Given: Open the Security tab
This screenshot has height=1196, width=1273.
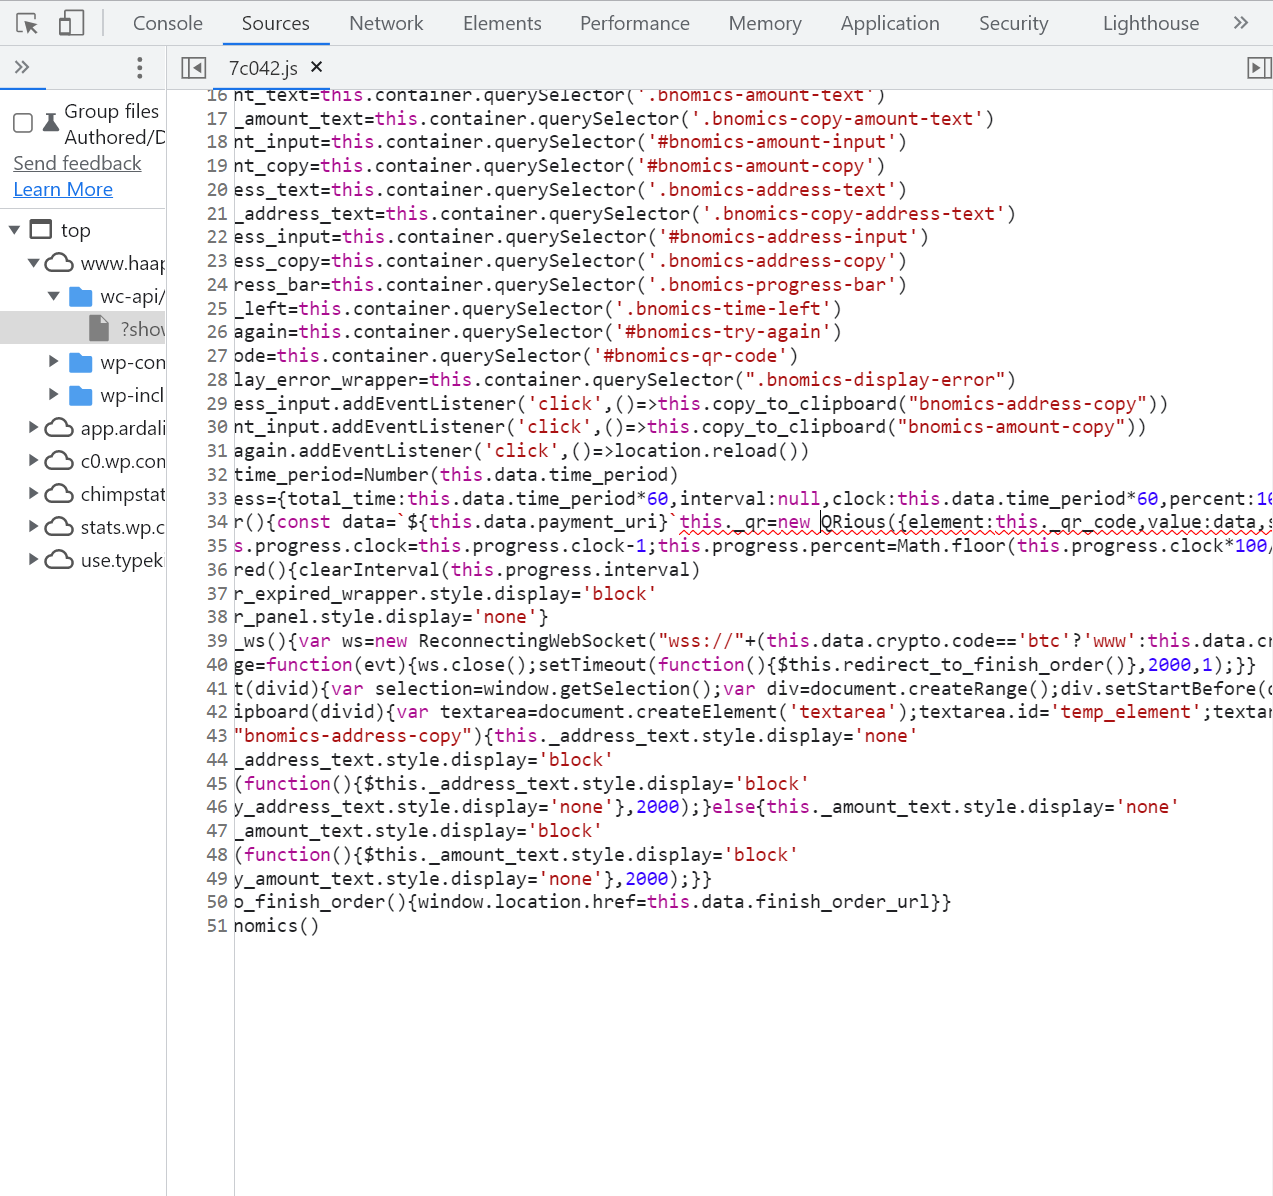Looking at the screenshot, I should (x=1013, y=23).
